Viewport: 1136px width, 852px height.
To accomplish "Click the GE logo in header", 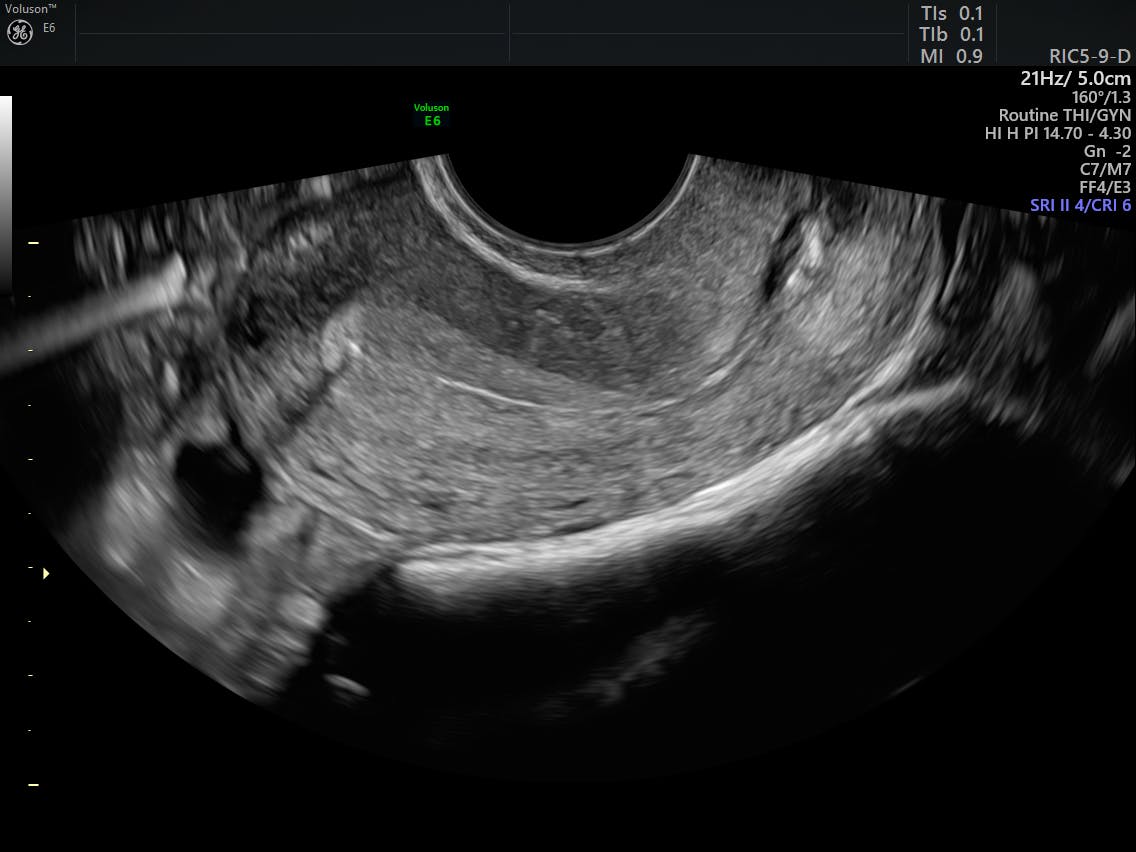I will [20, 32].
